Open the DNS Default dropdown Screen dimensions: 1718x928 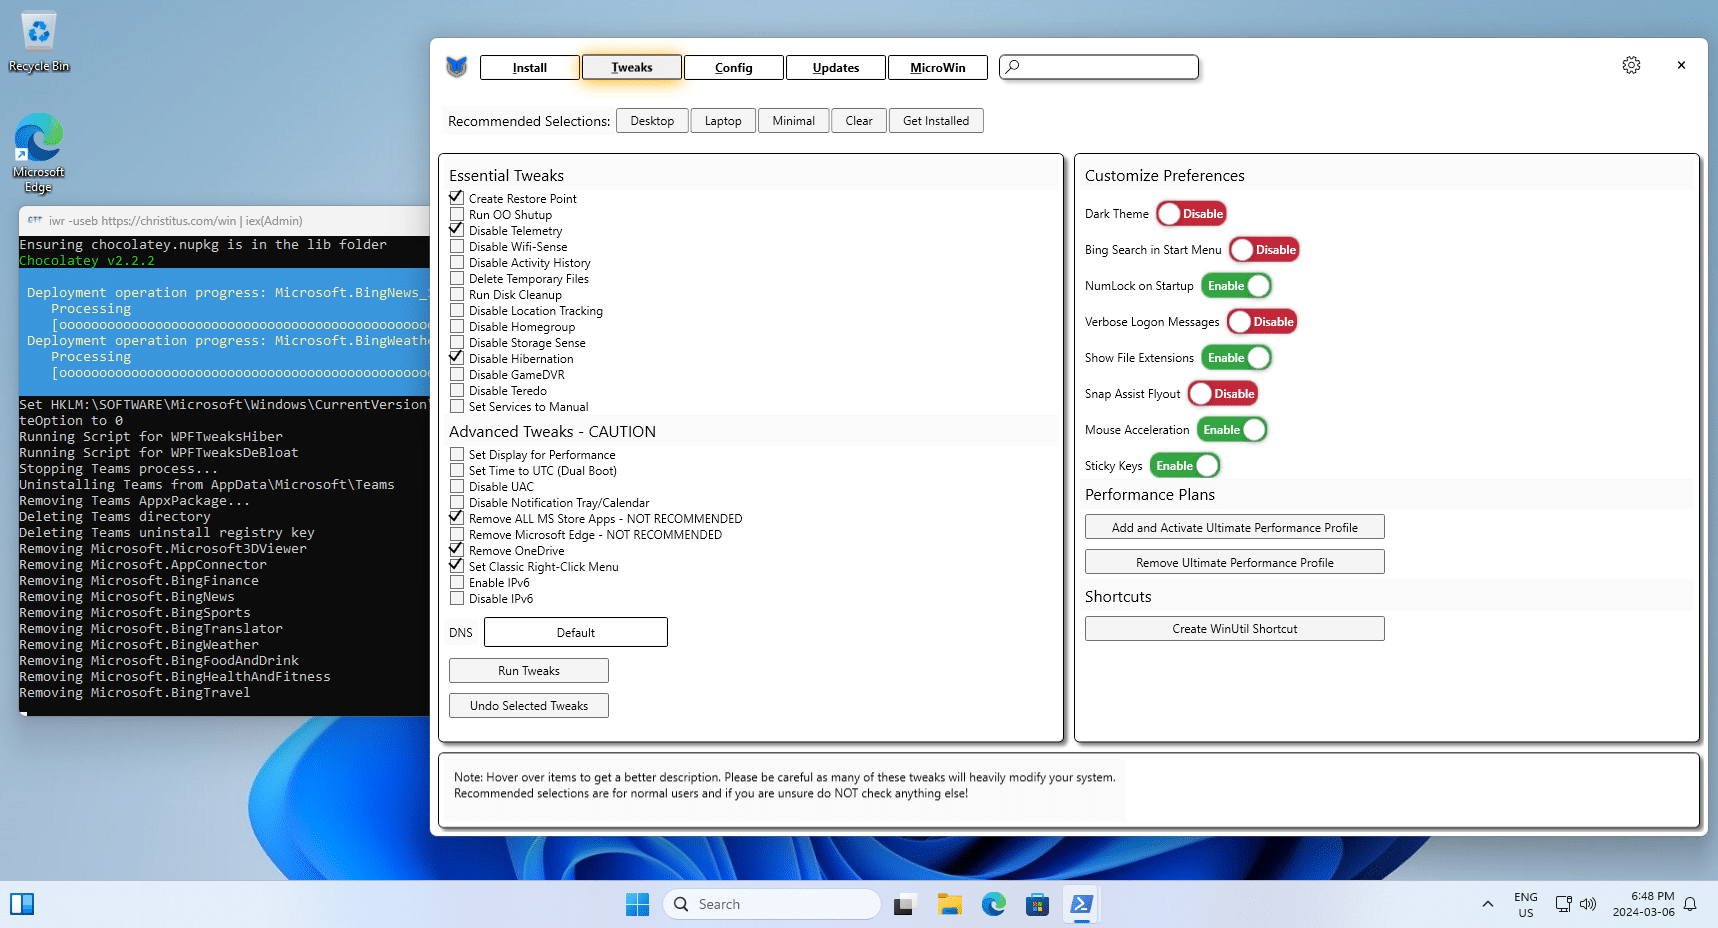point(575,631)
